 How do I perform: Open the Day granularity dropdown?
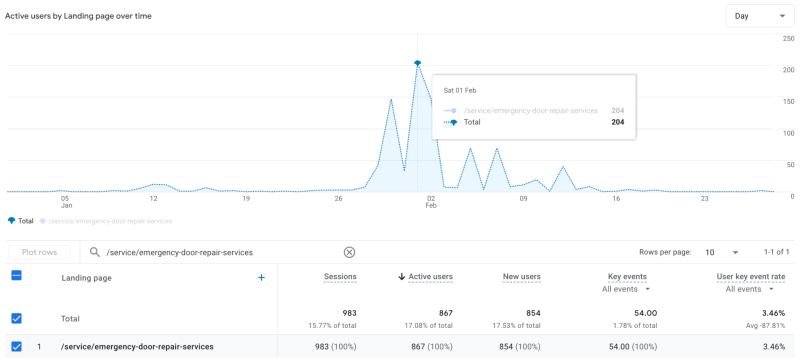(x=760, y=16)
